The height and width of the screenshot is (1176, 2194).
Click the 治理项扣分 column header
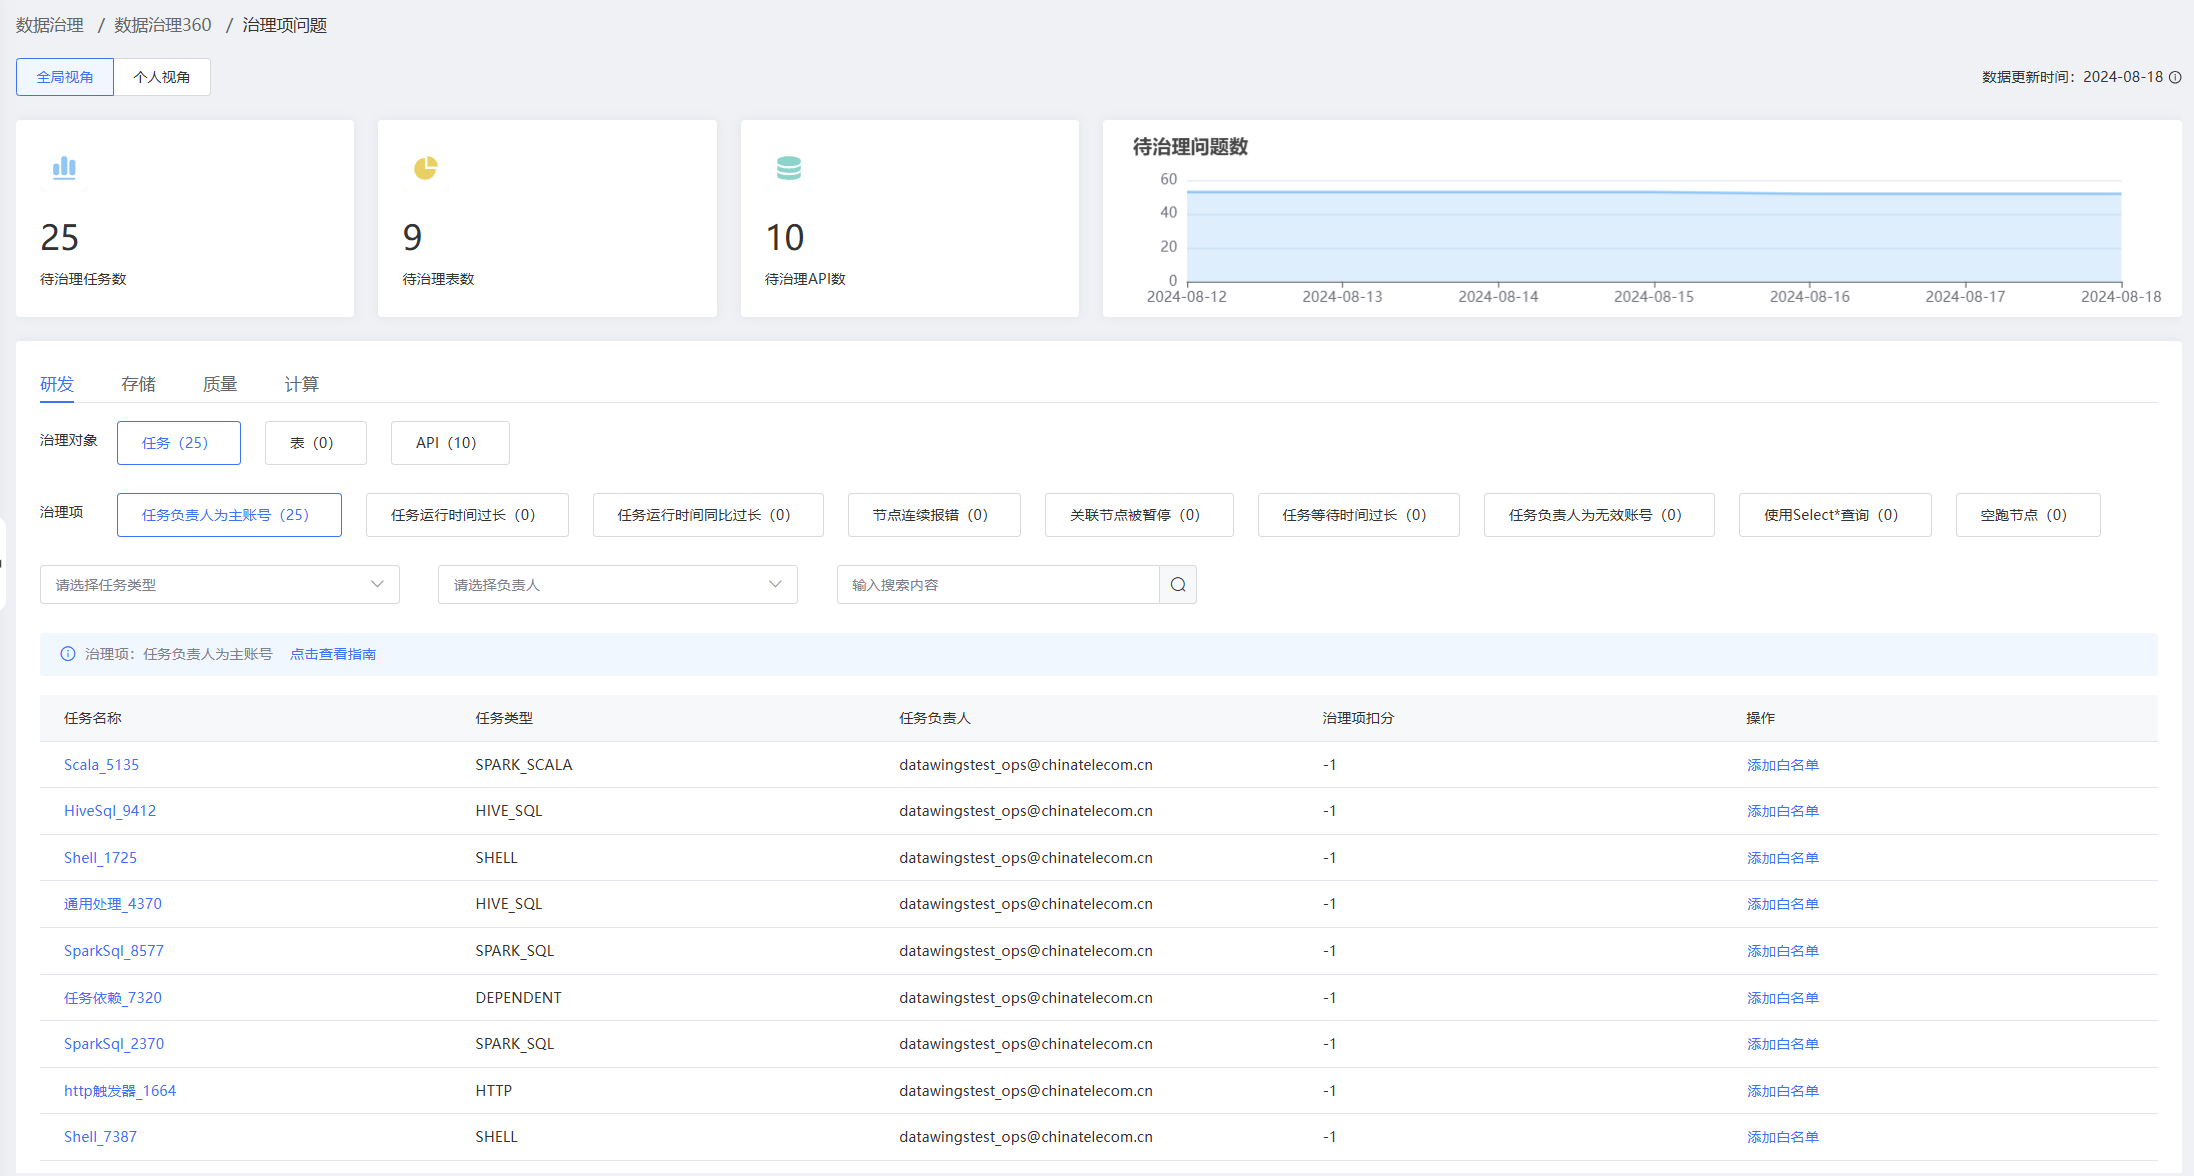coord(1358,718)
